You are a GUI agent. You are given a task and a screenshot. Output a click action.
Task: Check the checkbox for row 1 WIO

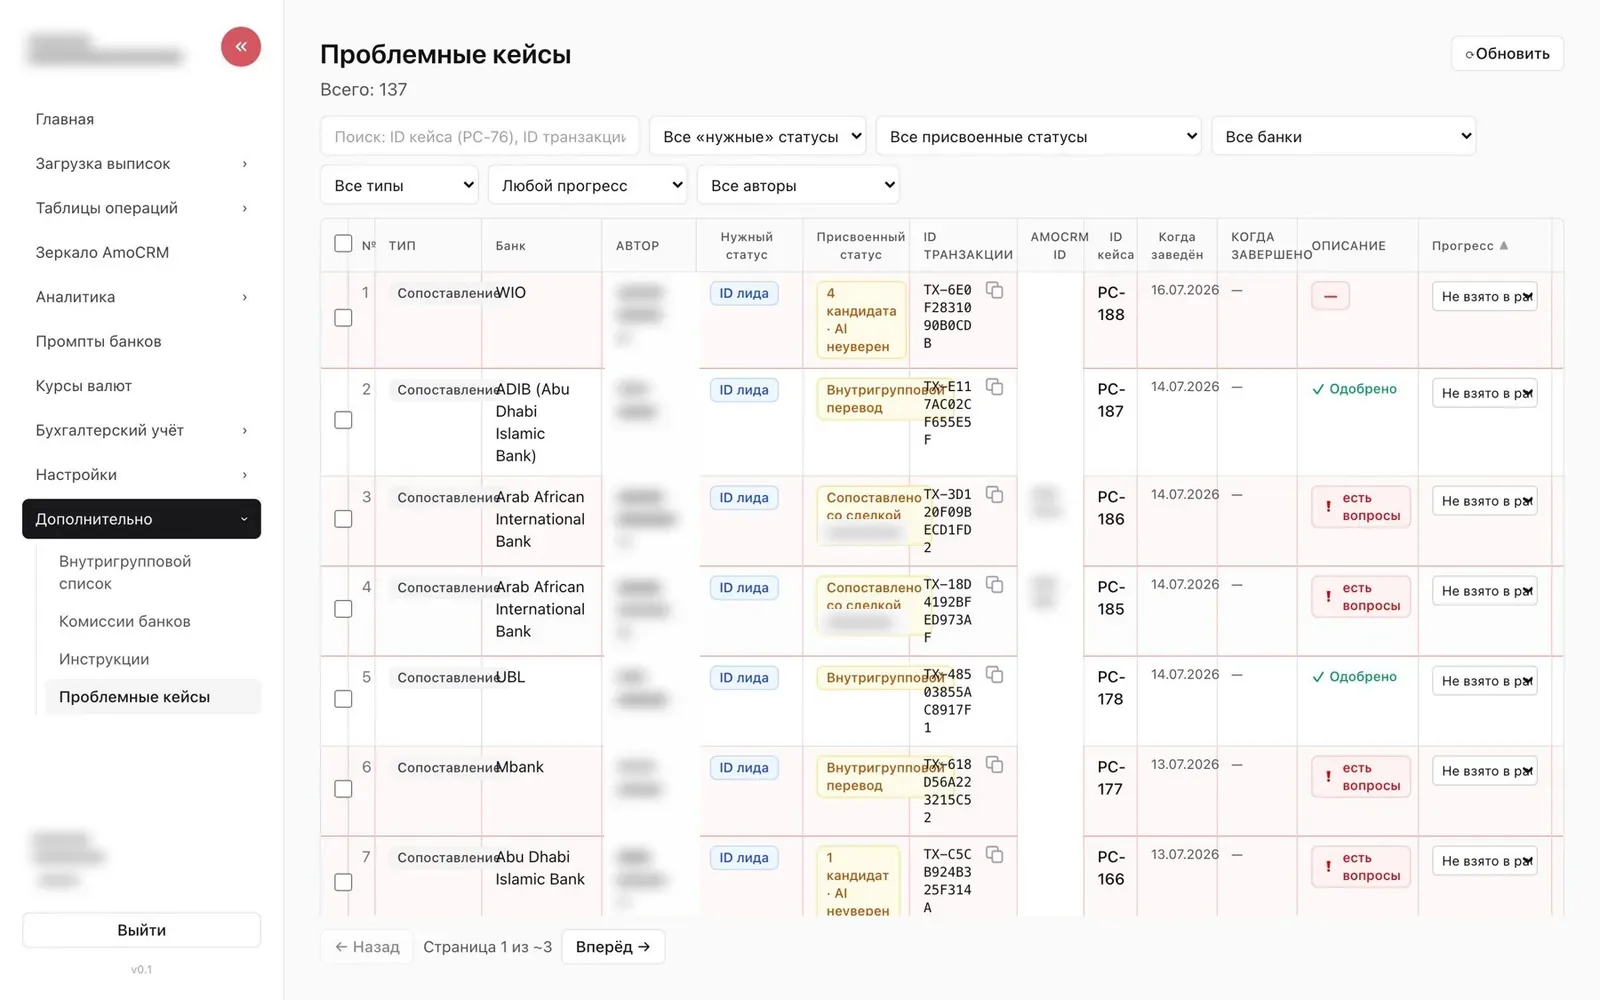pos(343,318)
